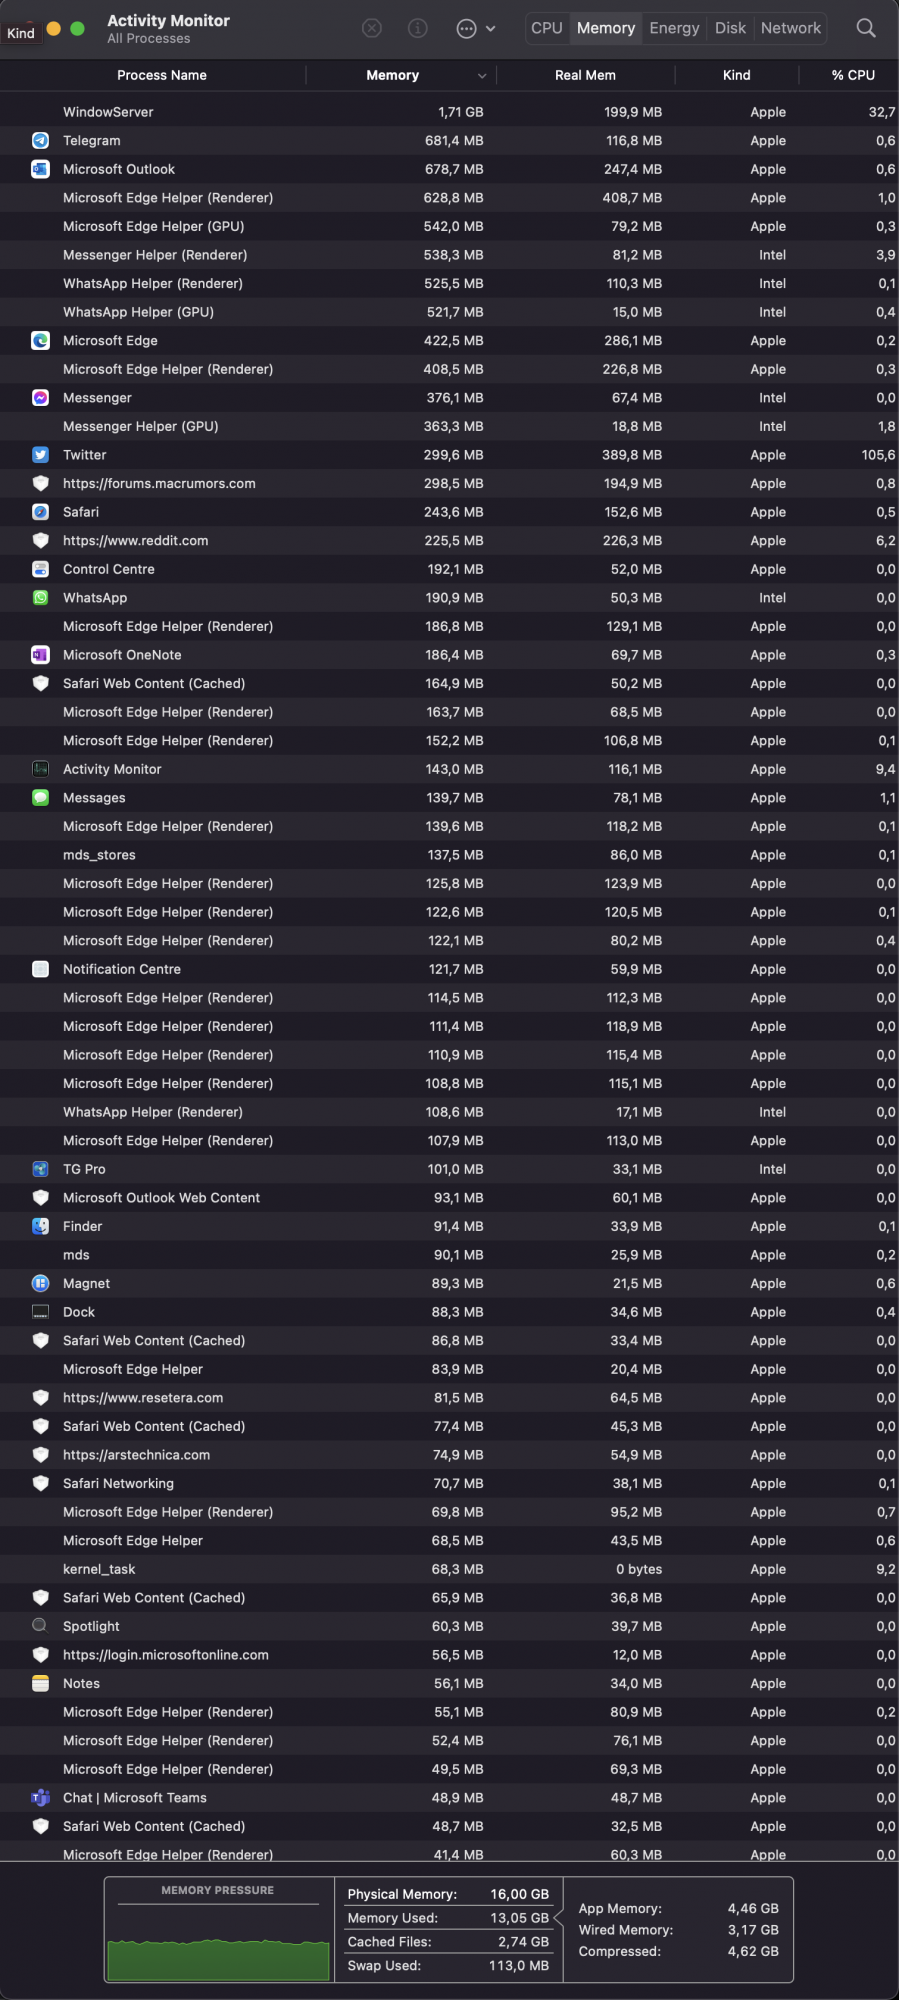Sort by the Real Mem column

click(585, 75)
